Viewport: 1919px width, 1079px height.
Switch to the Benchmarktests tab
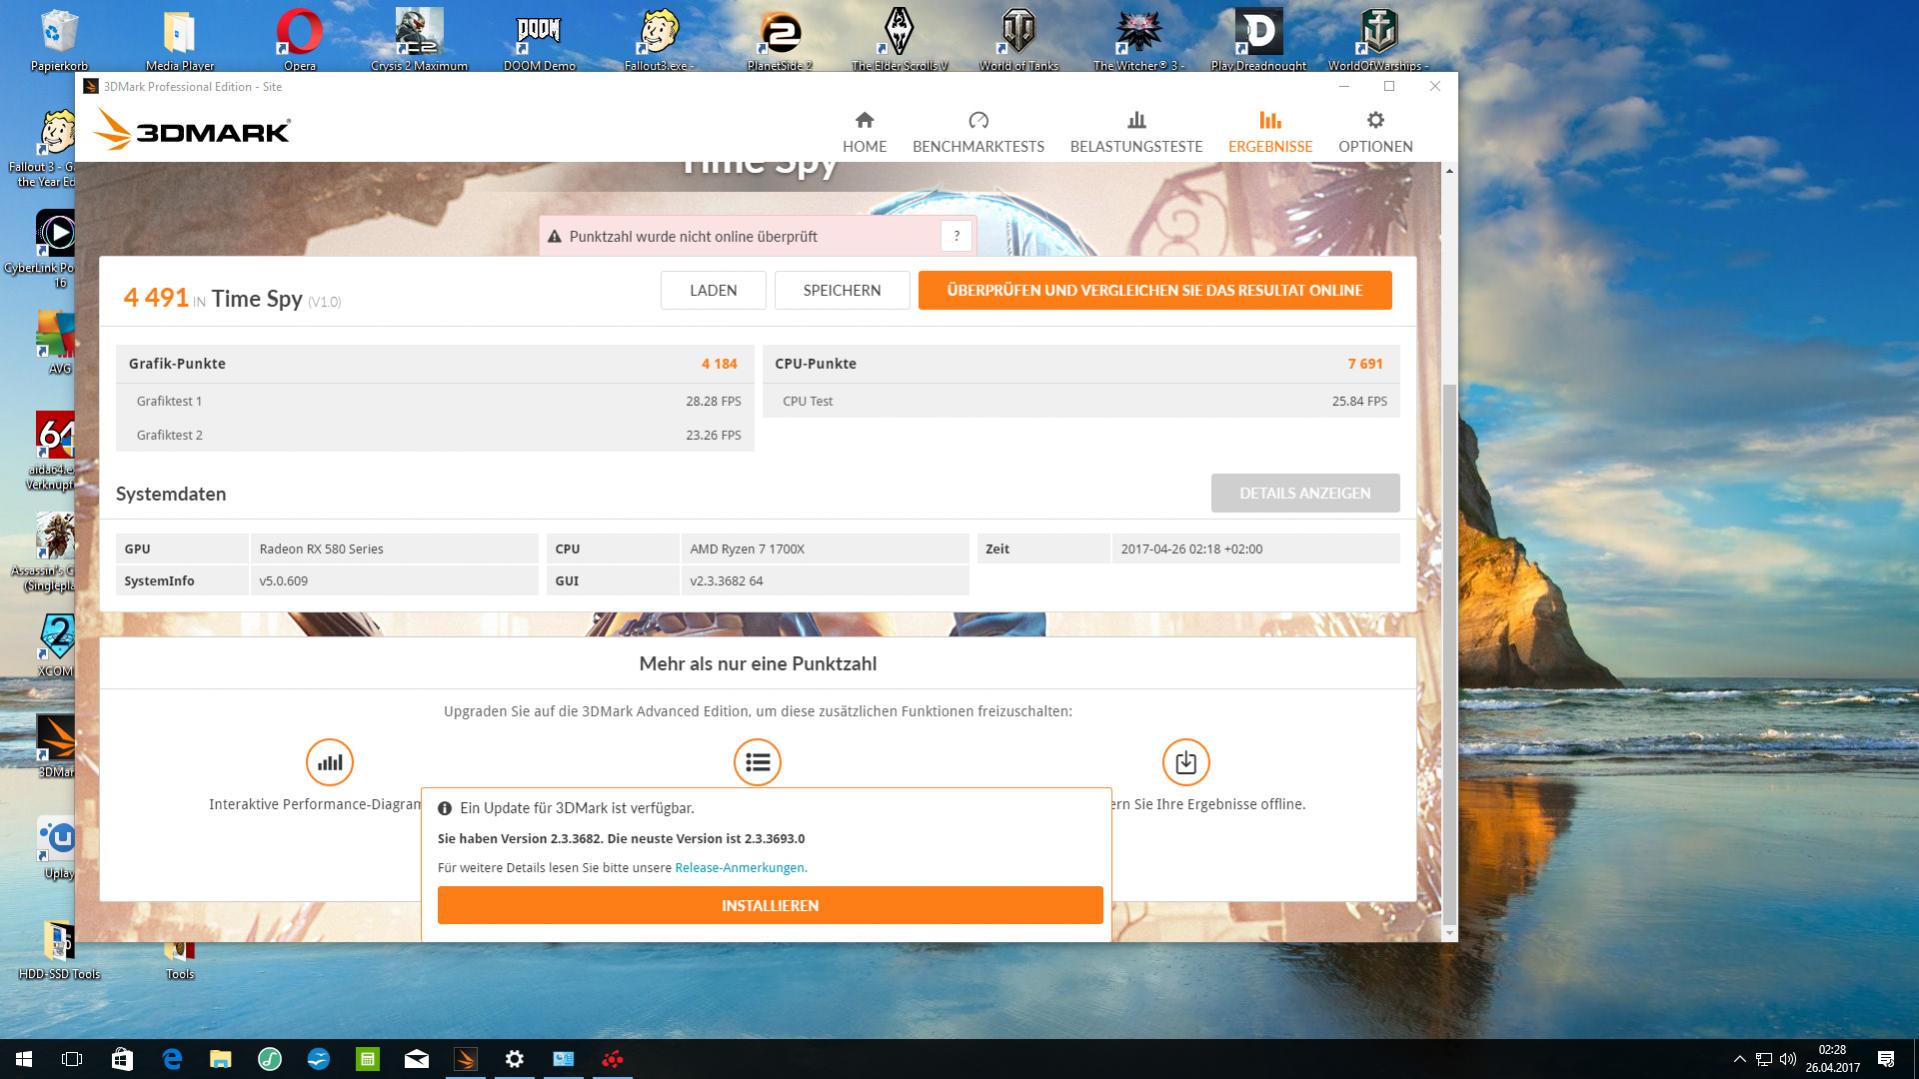point(978,132)
